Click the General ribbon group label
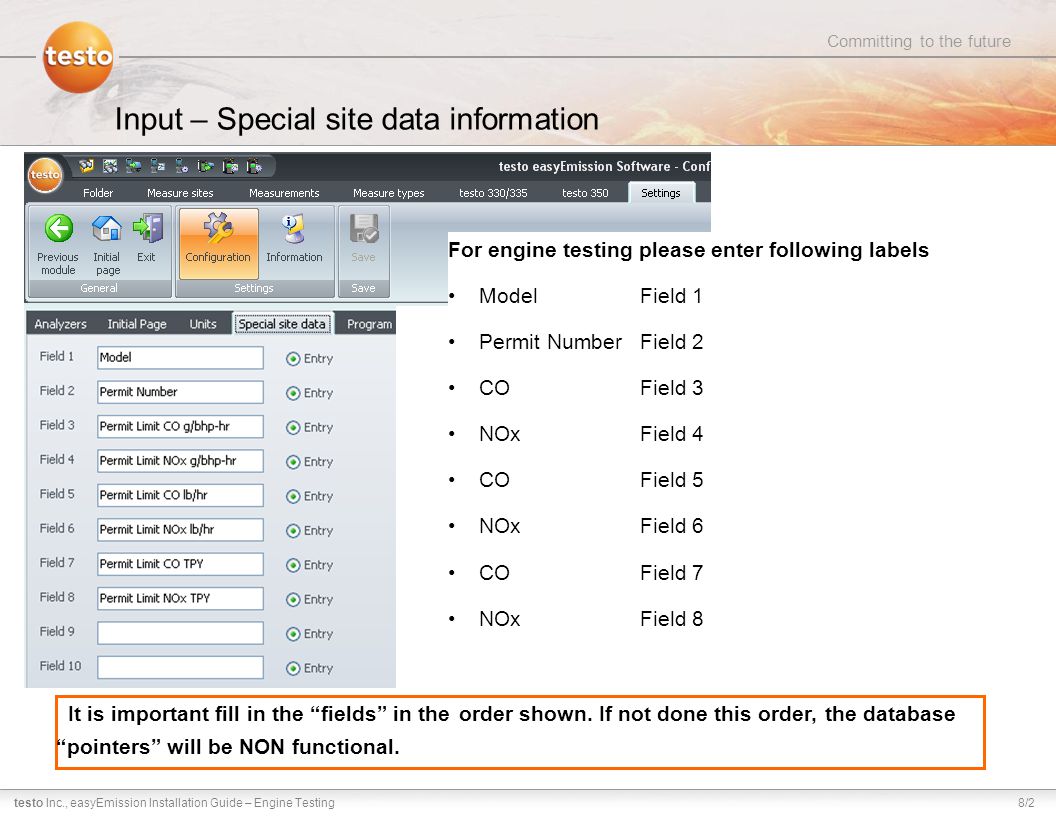 99,288
